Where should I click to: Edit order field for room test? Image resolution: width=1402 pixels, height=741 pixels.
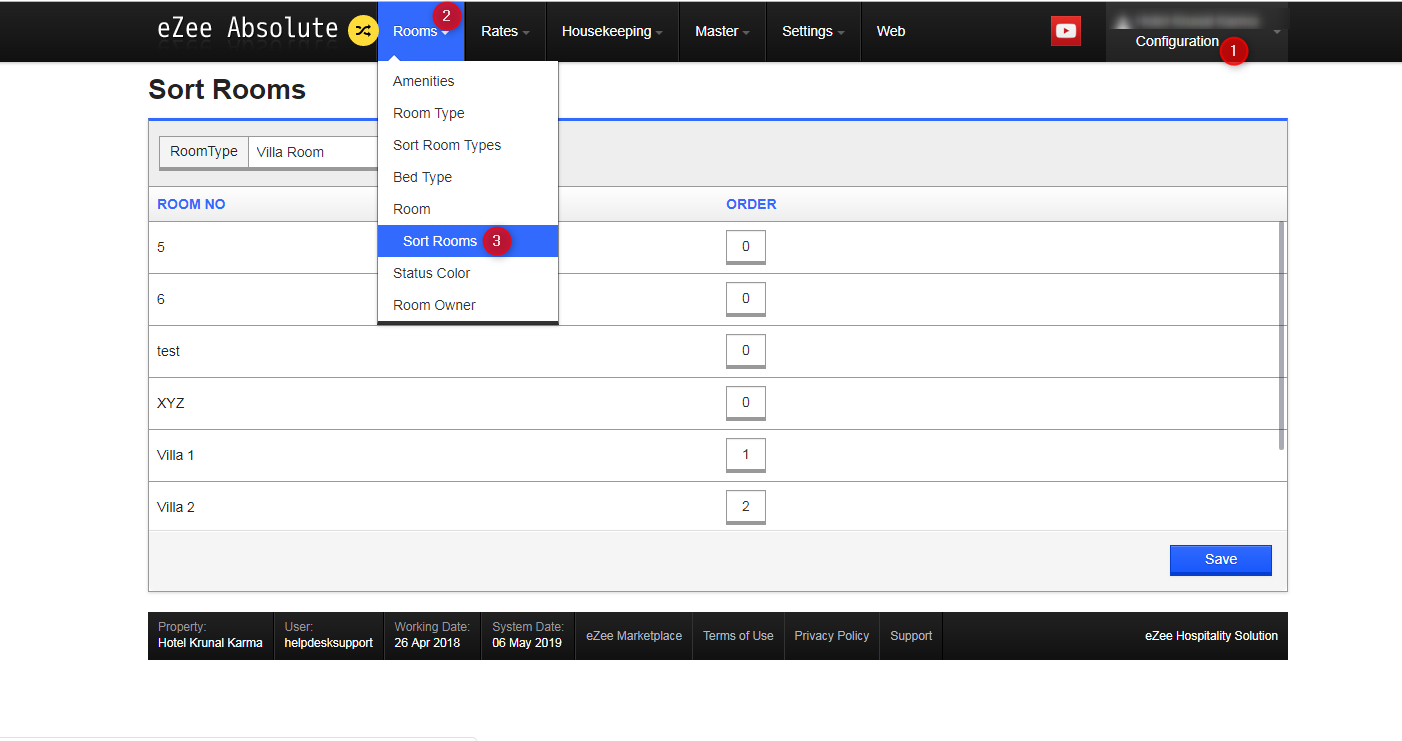745,351
